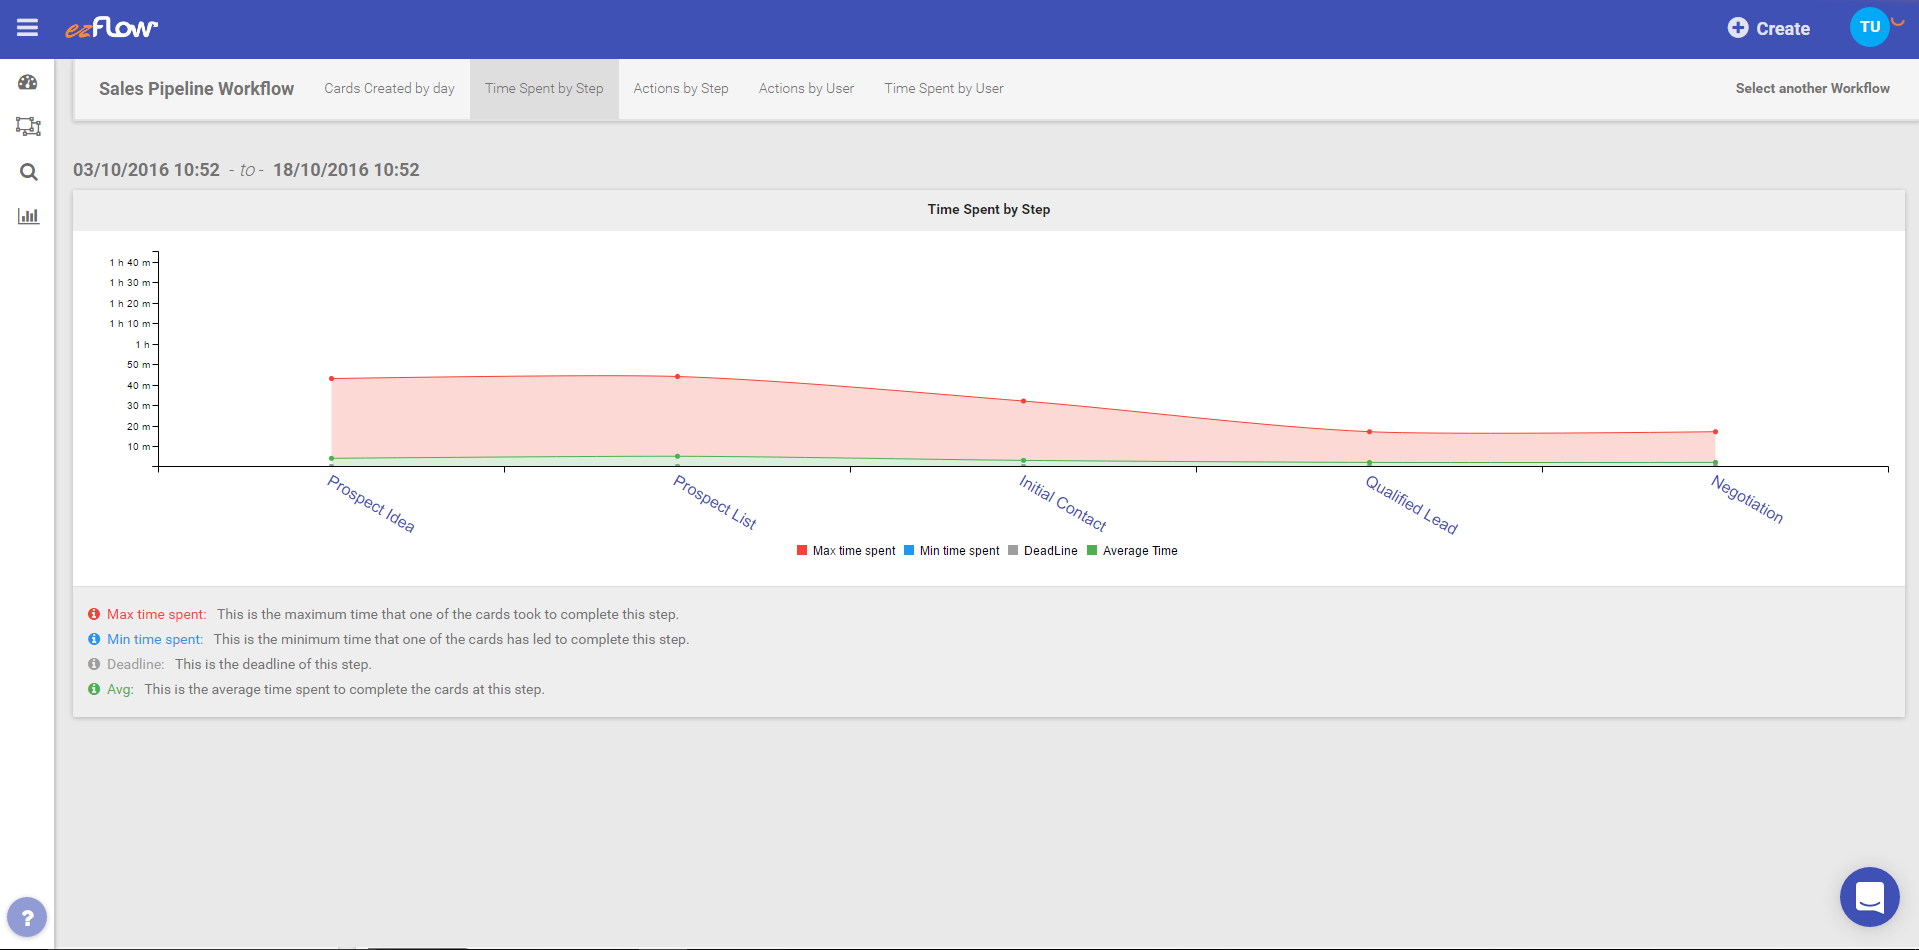Toggle the Min time spent legend series
The image size is (1919, 950).
click(951, 550)
